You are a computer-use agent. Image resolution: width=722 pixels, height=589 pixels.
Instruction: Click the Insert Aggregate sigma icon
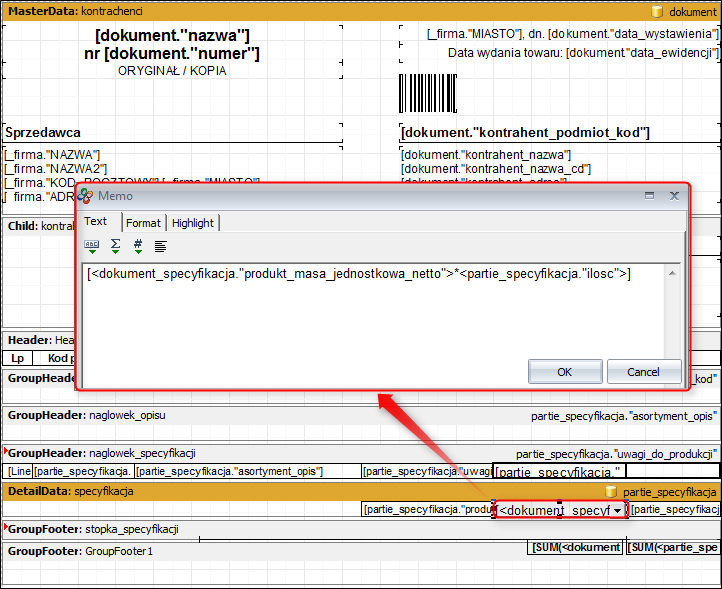click(x=115, y=244)
